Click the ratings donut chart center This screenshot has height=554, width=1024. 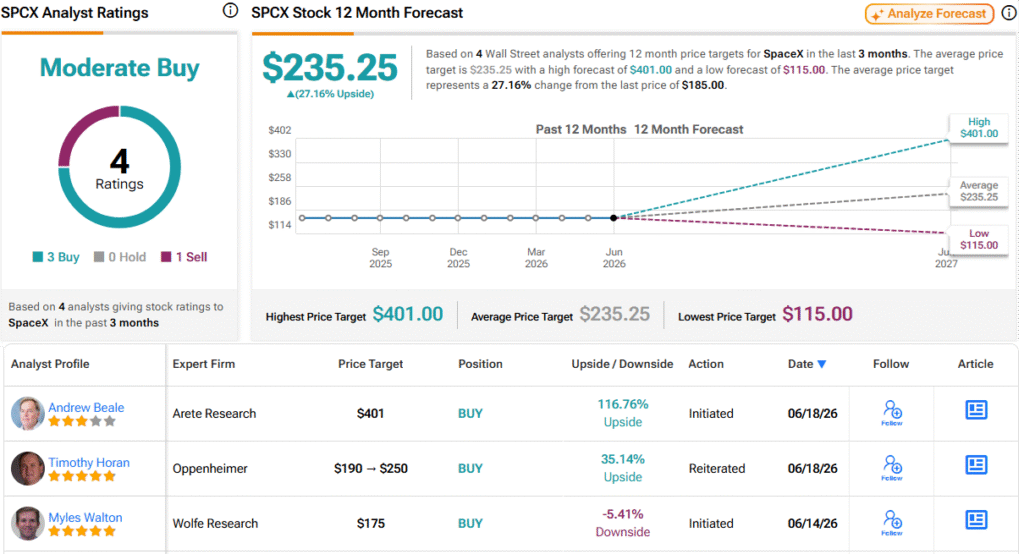pyautogui.click(x=120, y=168)
